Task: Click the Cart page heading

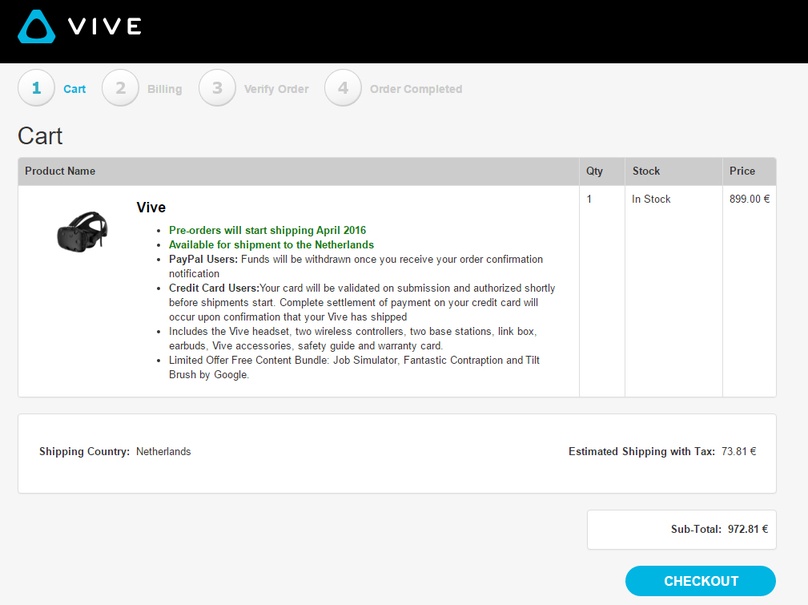Action: (40, 136)
